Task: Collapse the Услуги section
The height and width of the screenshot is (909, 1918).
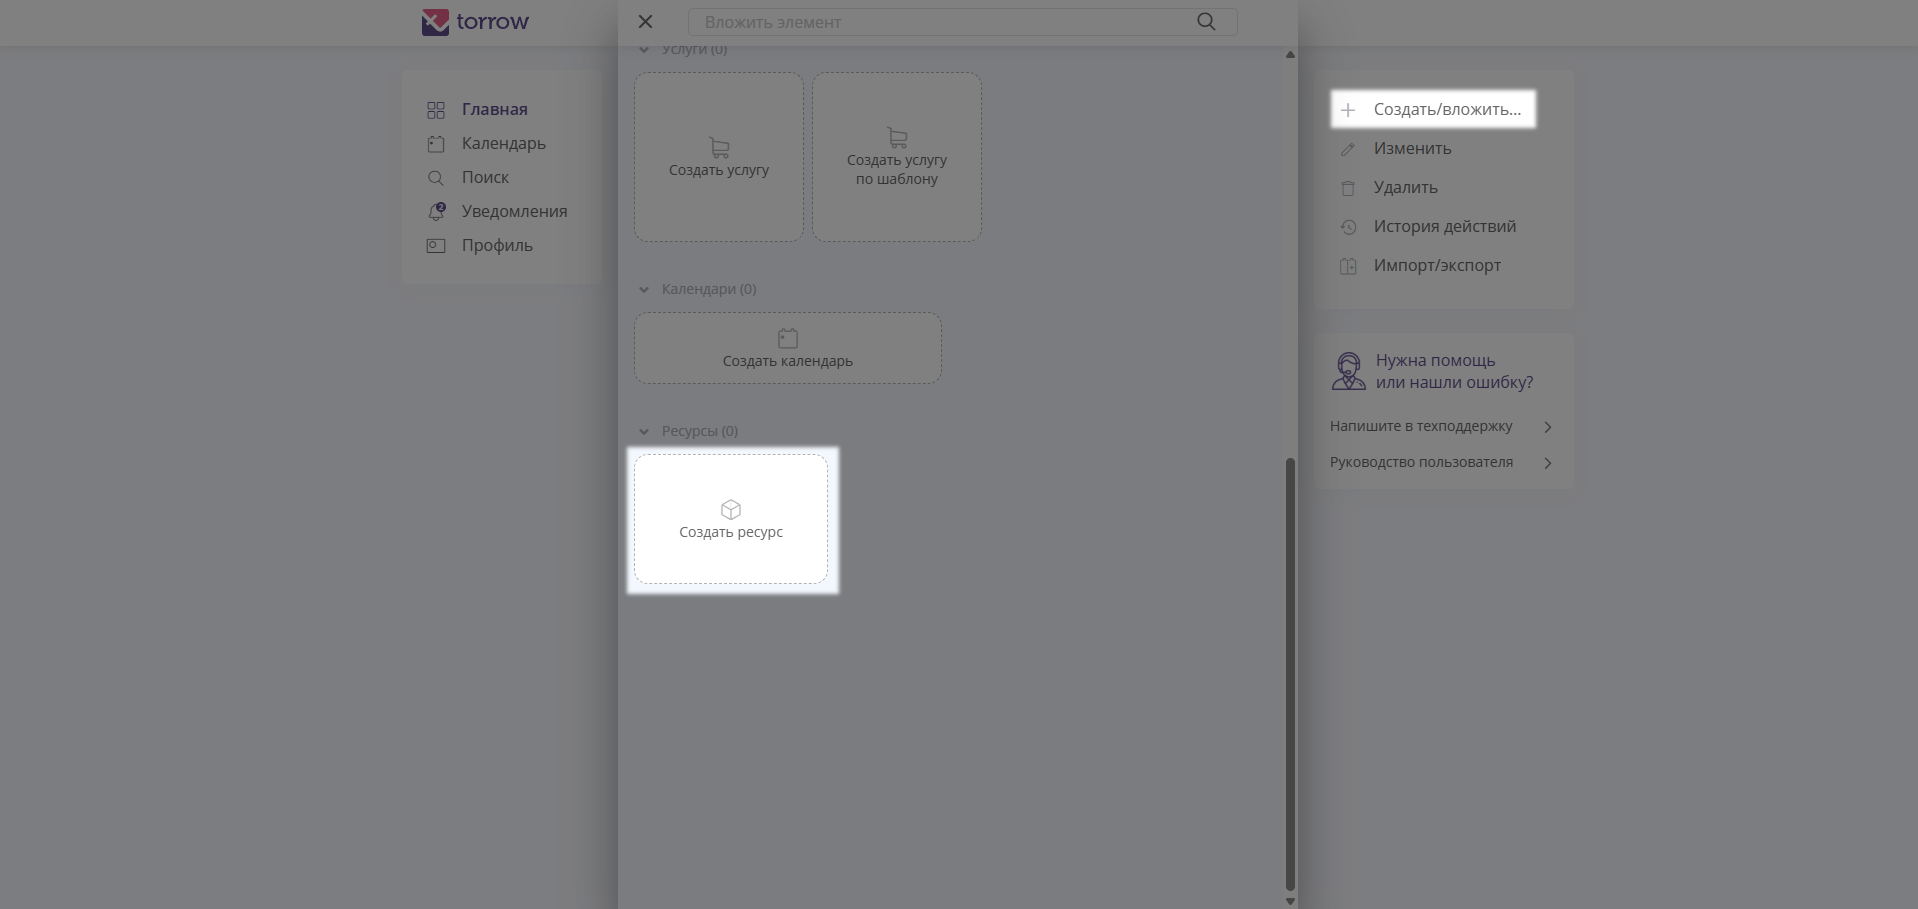Action: (644, 49)
